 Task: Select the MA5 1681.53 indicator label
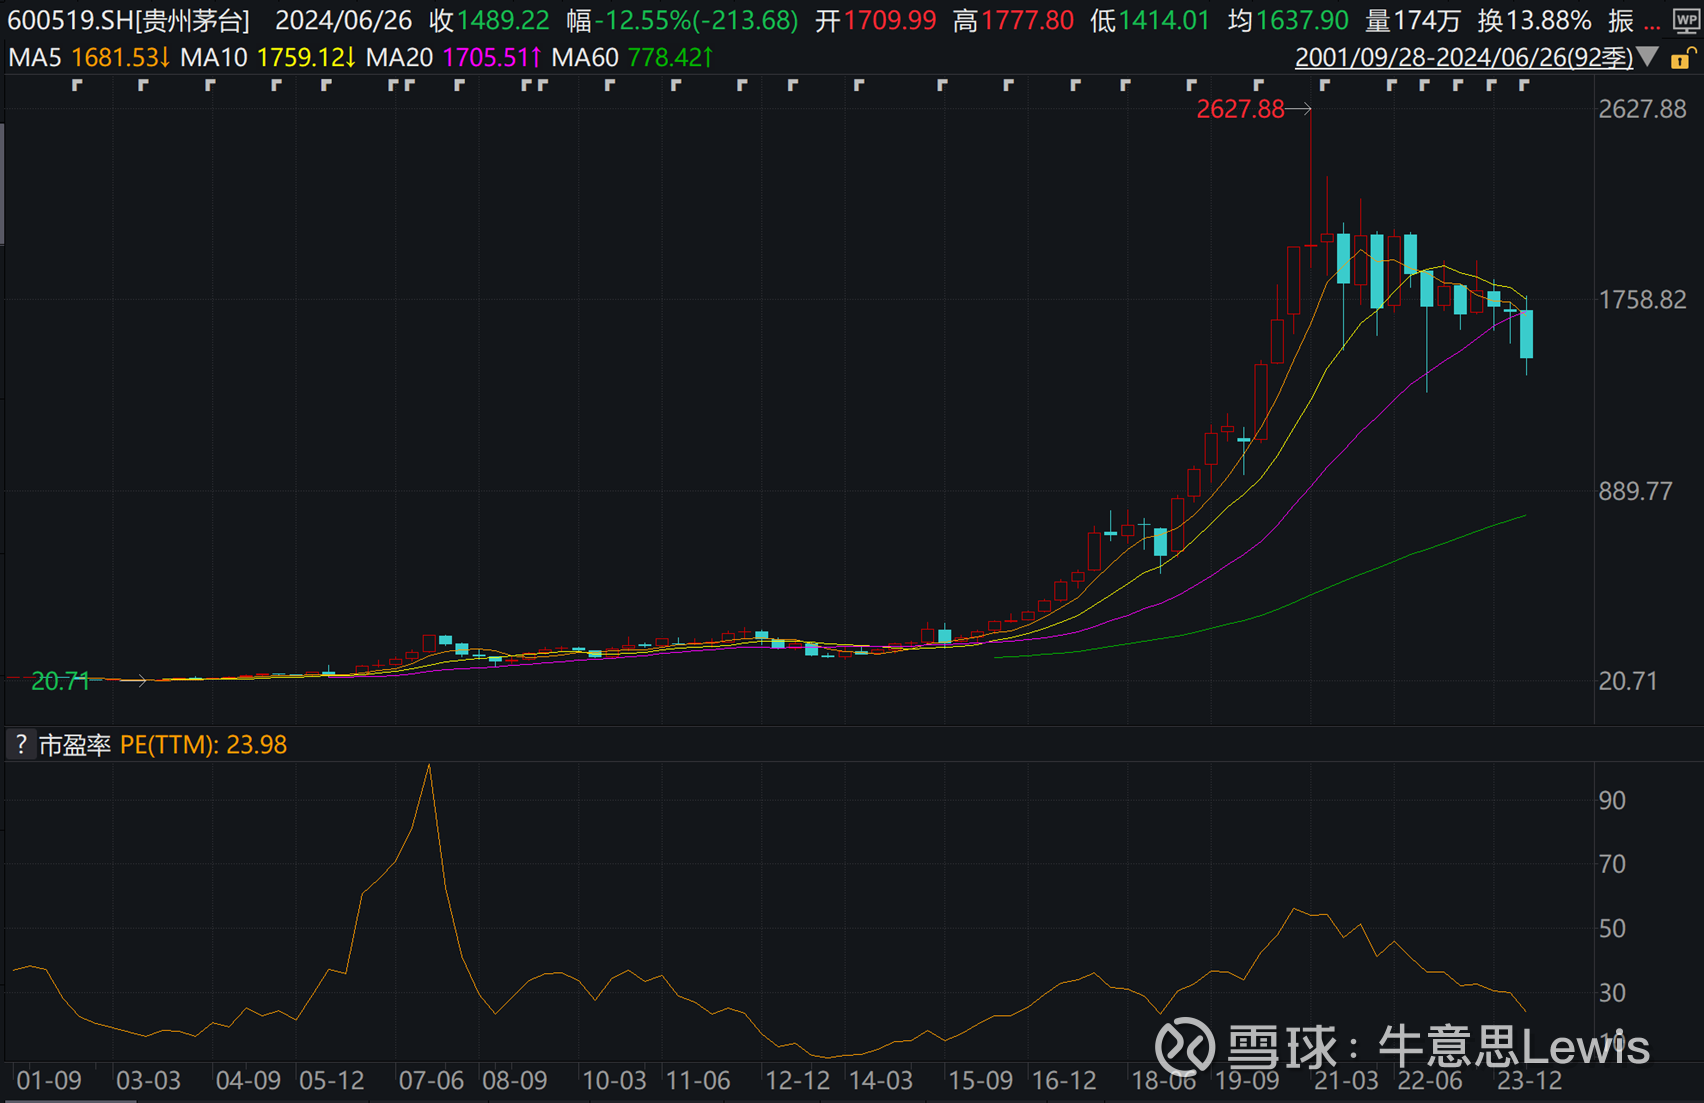pos(89,58)
